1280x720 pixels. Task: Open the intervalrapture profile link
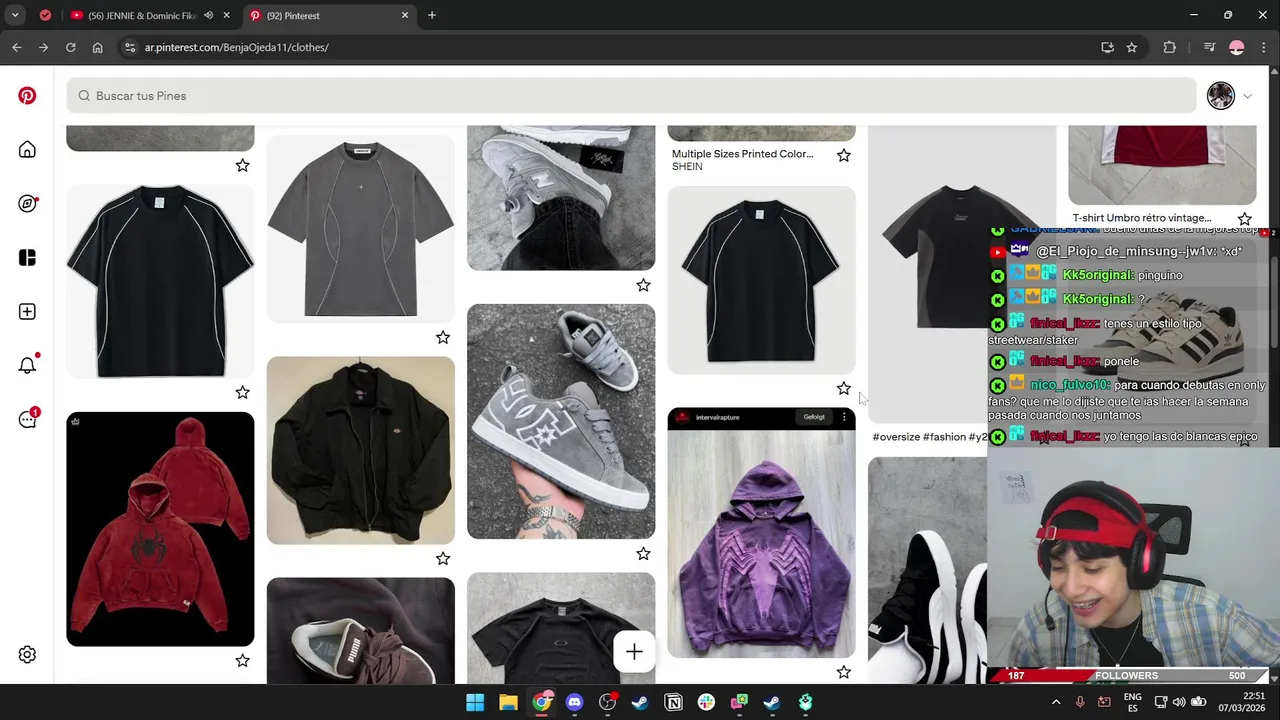tap(717, 417)
